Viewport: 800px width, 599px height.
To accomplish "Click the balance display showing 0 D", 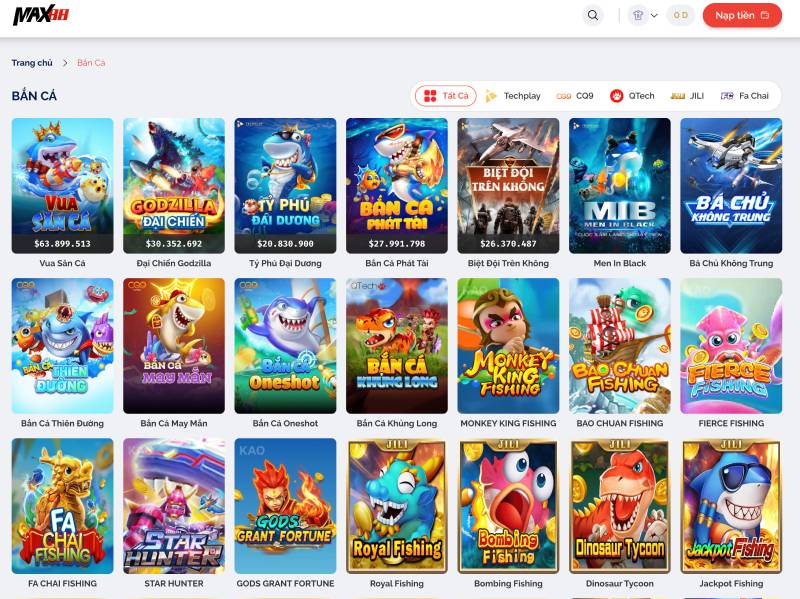I will (680, 15).
